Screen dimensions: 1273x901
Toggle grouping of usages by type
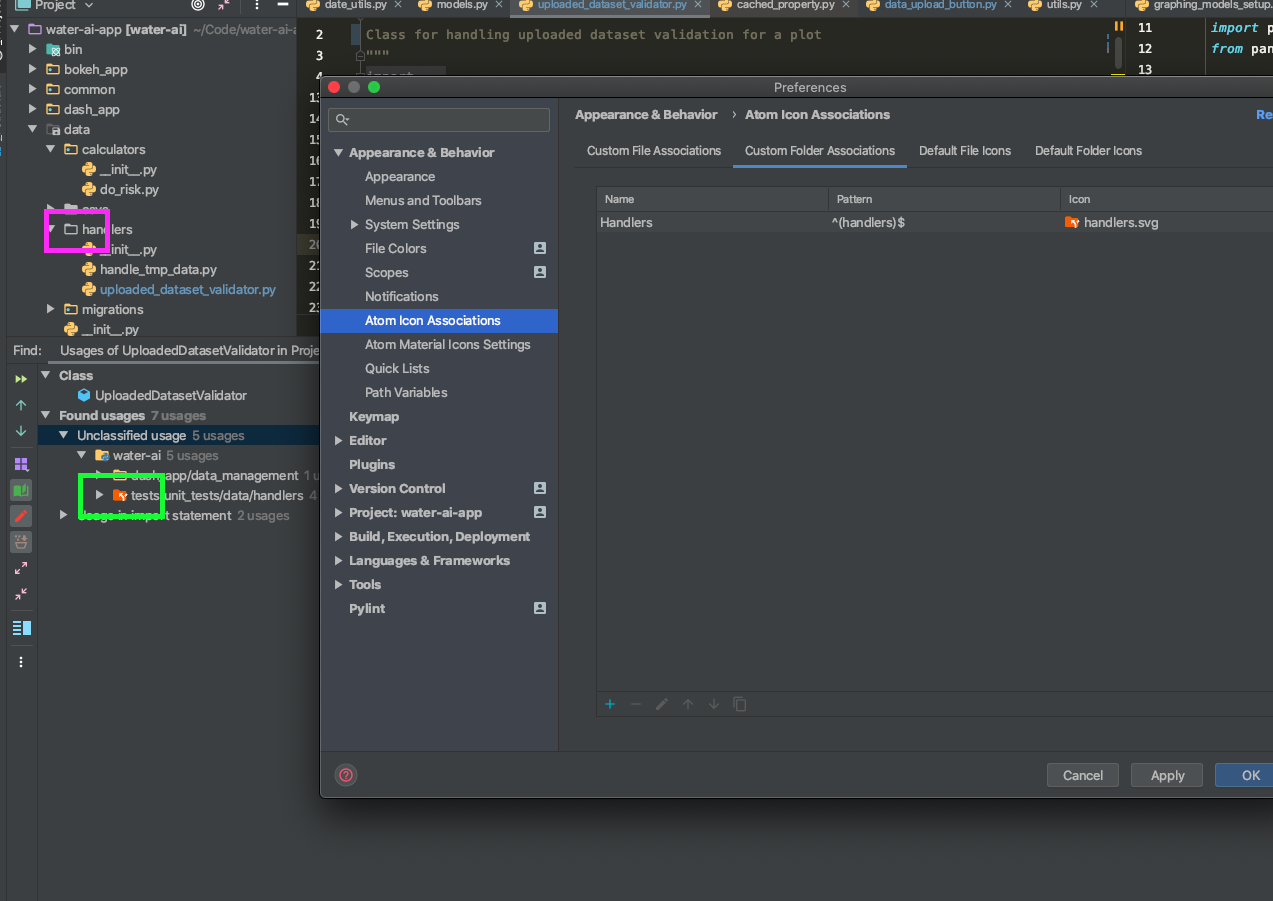pyautogui.click(x=20, y=463)
